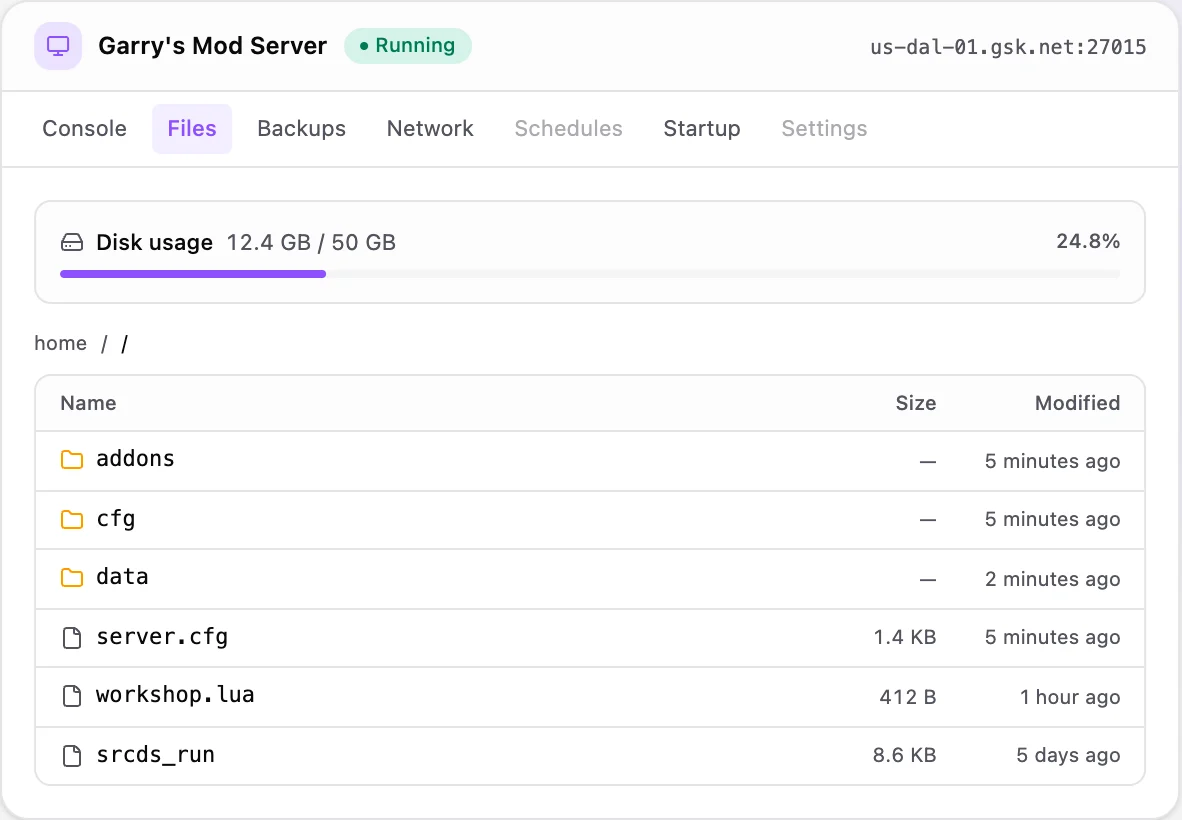This screenshot has width=1182, height=820.
Task: Click the addons folder icon
Action: click(x=72, y=459)
